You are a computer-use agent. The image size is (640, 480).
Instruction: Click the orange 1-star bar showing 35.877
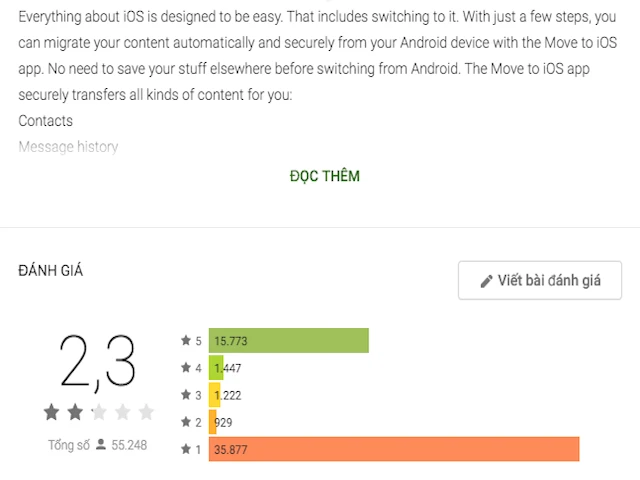tap(394, 449)
